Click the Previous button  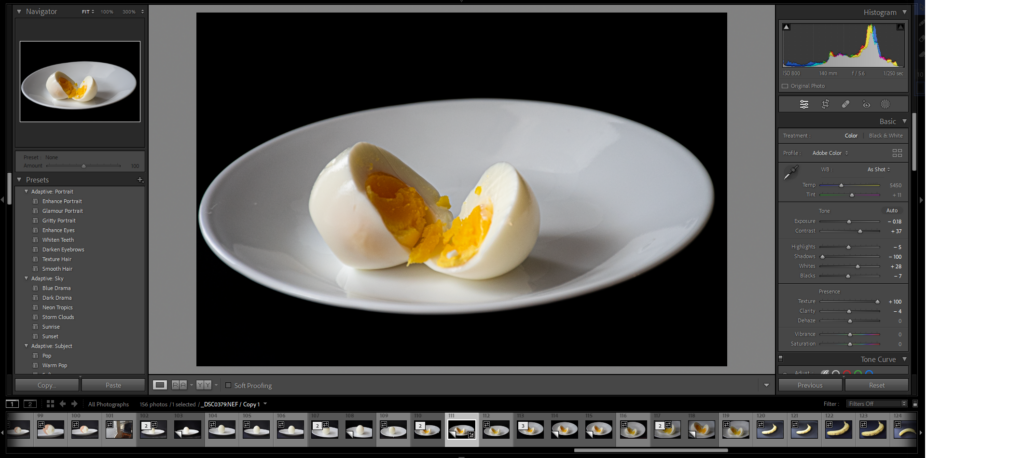[810, 385]
